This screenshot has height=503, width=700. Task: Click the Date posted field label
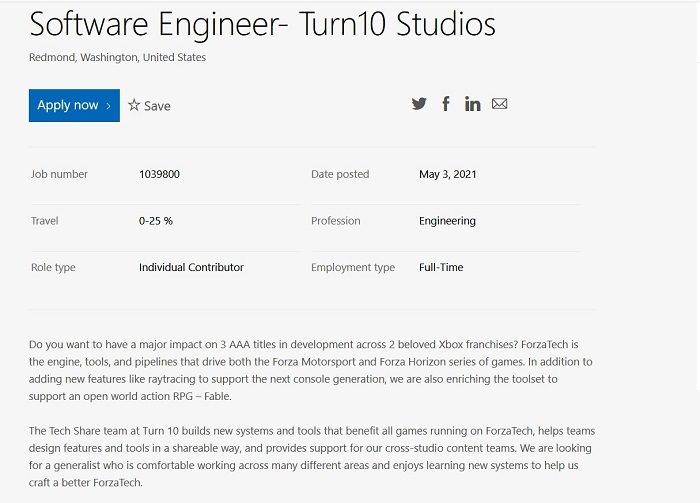point(340,174)
